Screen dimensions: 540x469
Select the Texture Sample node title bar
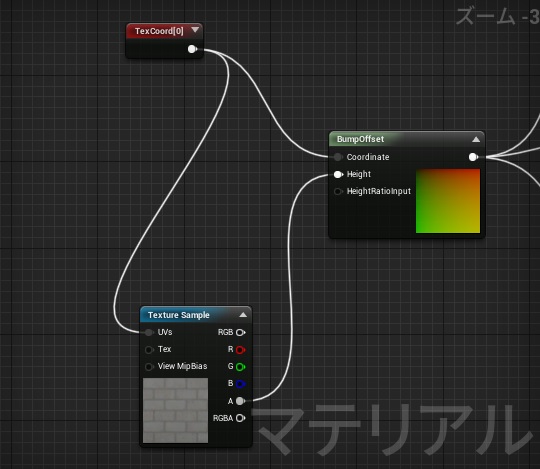tap(196, 315)
